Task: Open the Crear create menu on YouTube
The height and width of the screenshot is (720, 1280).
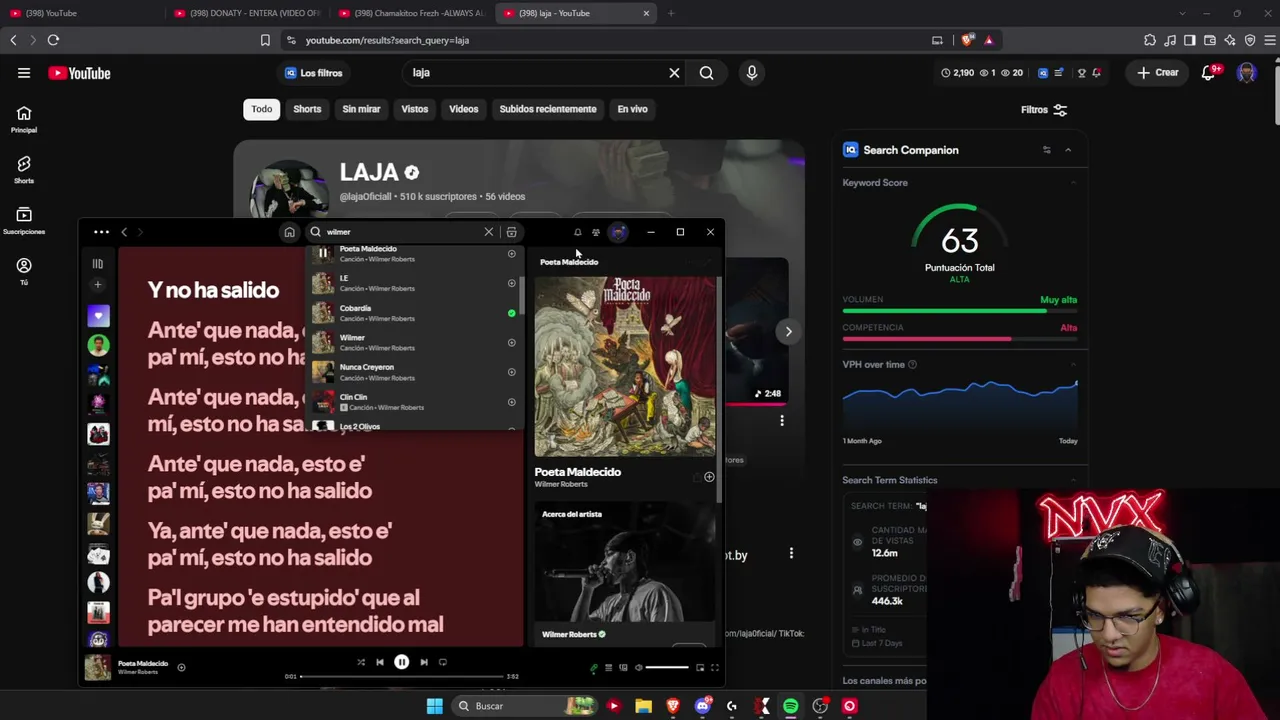Action: coord(1158,73)
